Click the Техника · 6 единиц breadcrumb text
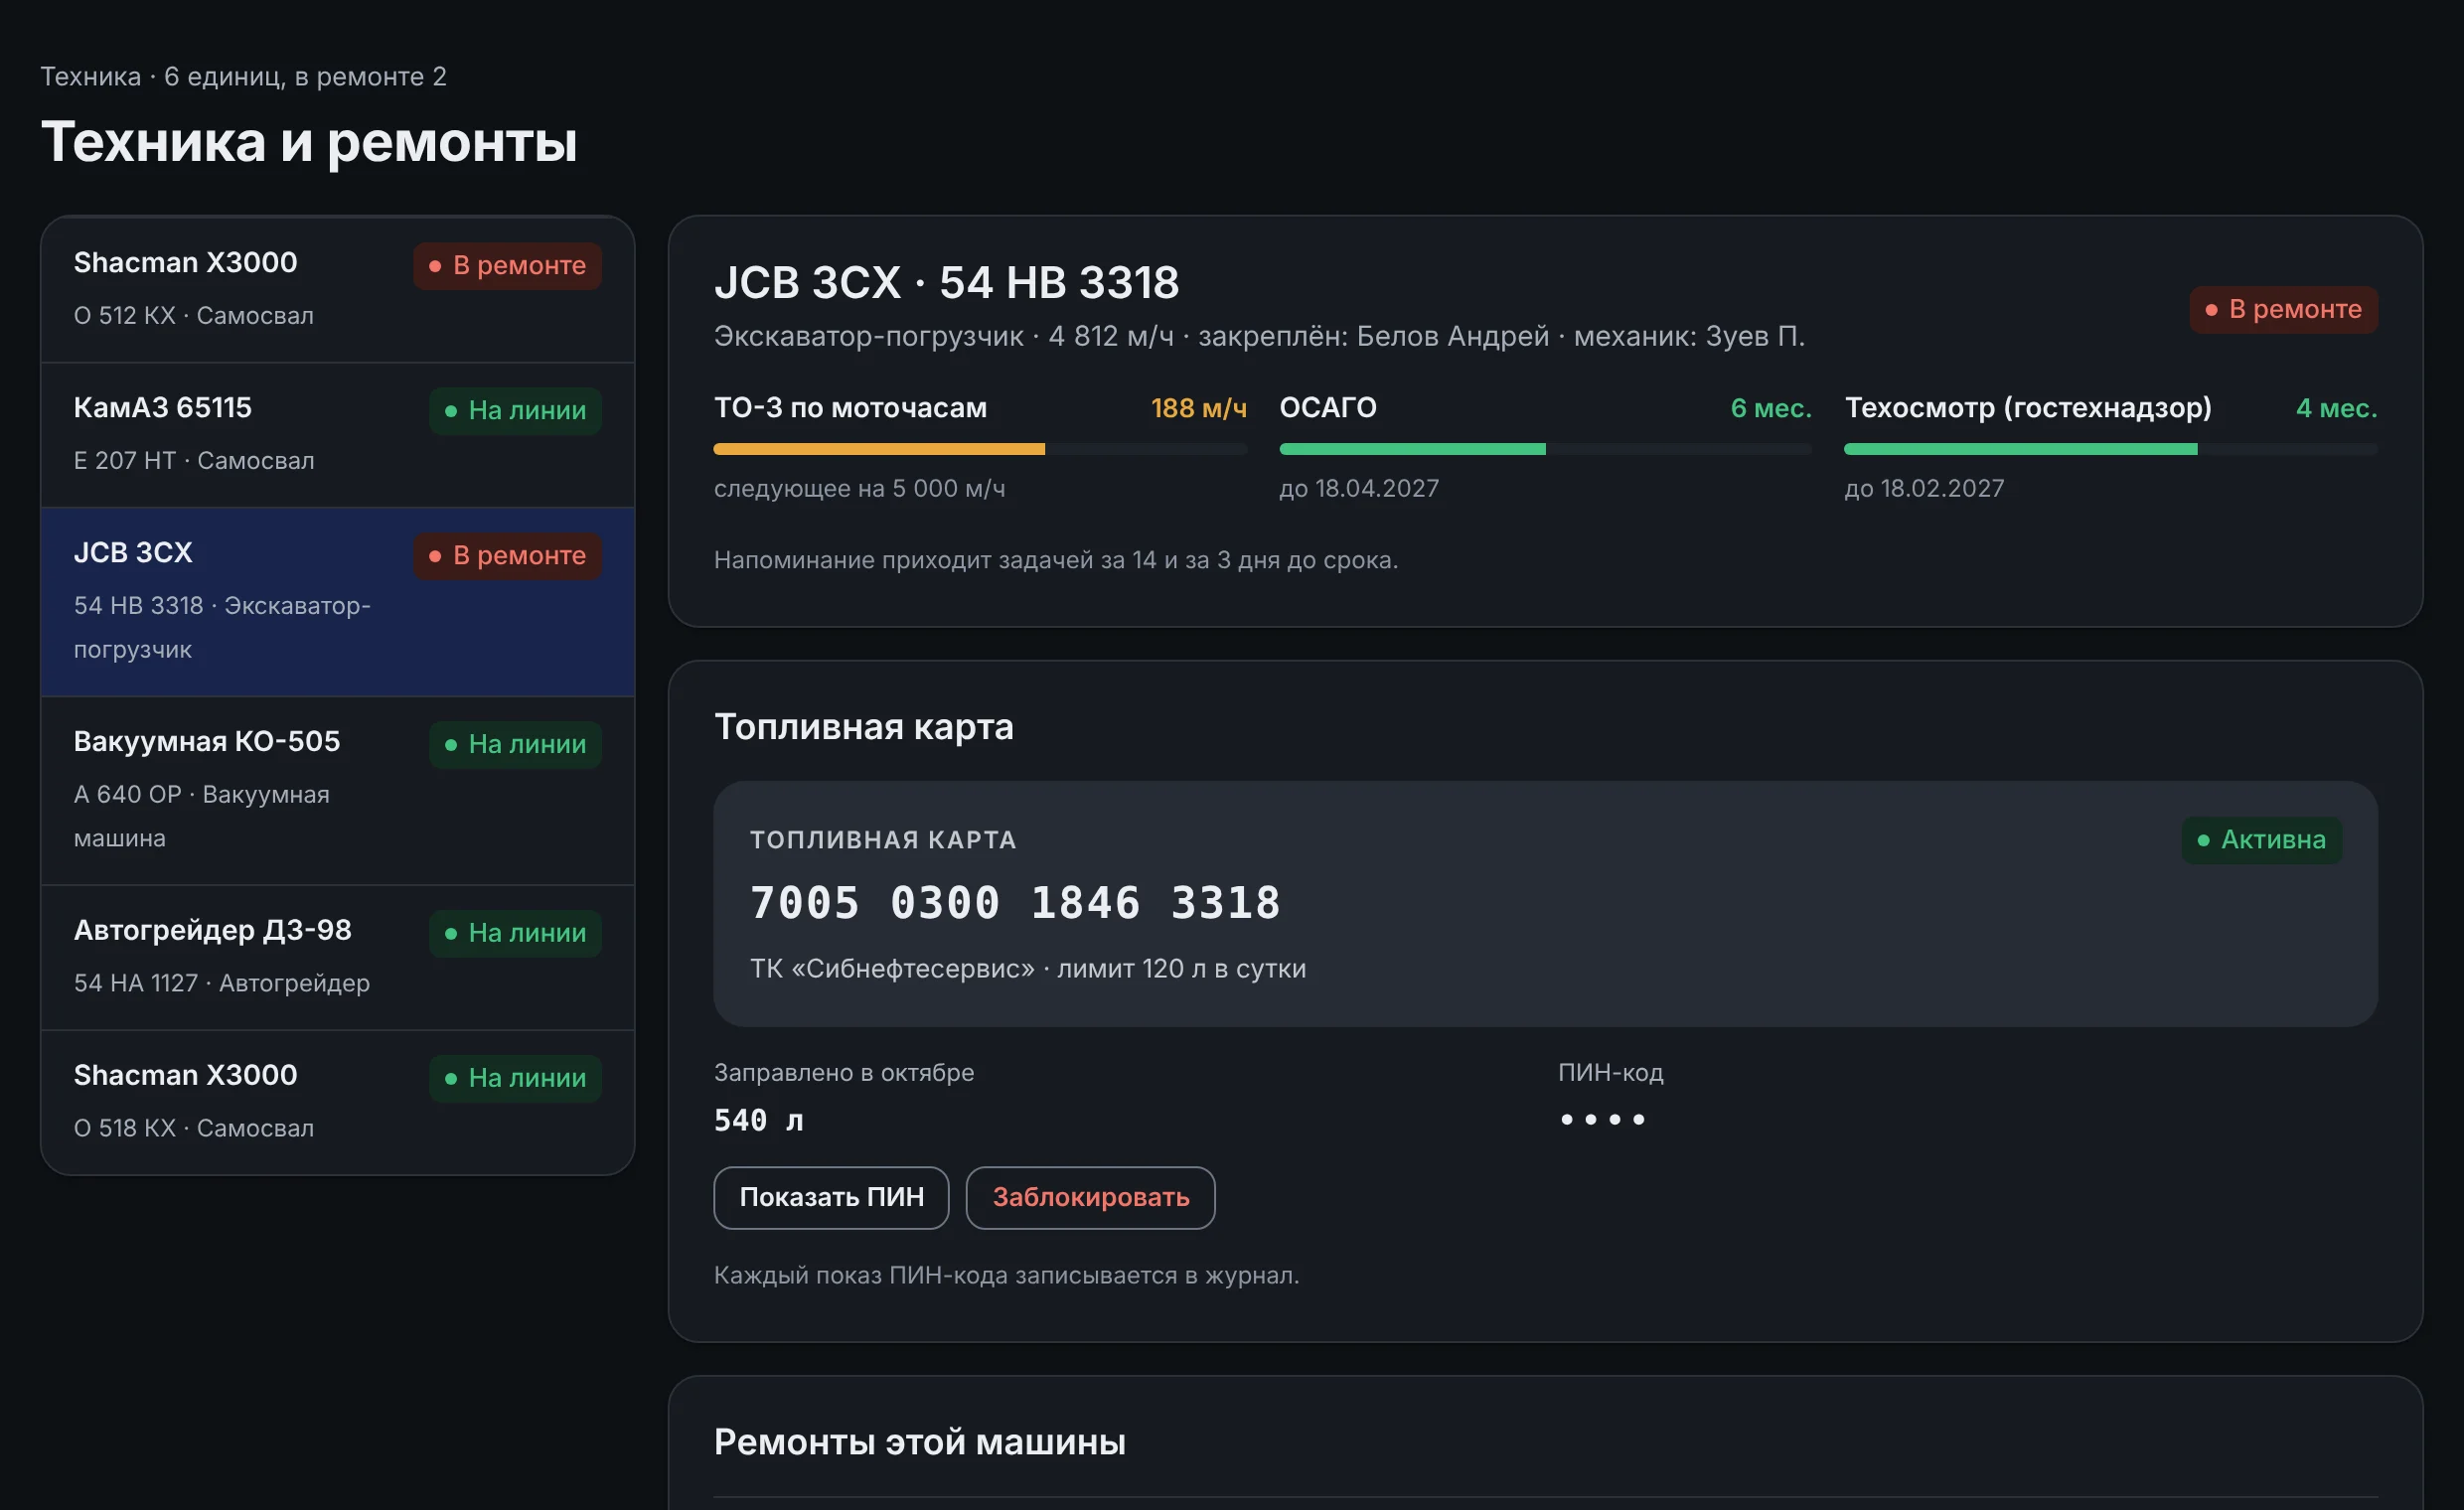The image size is (2464, 1510). pos(243,77)
